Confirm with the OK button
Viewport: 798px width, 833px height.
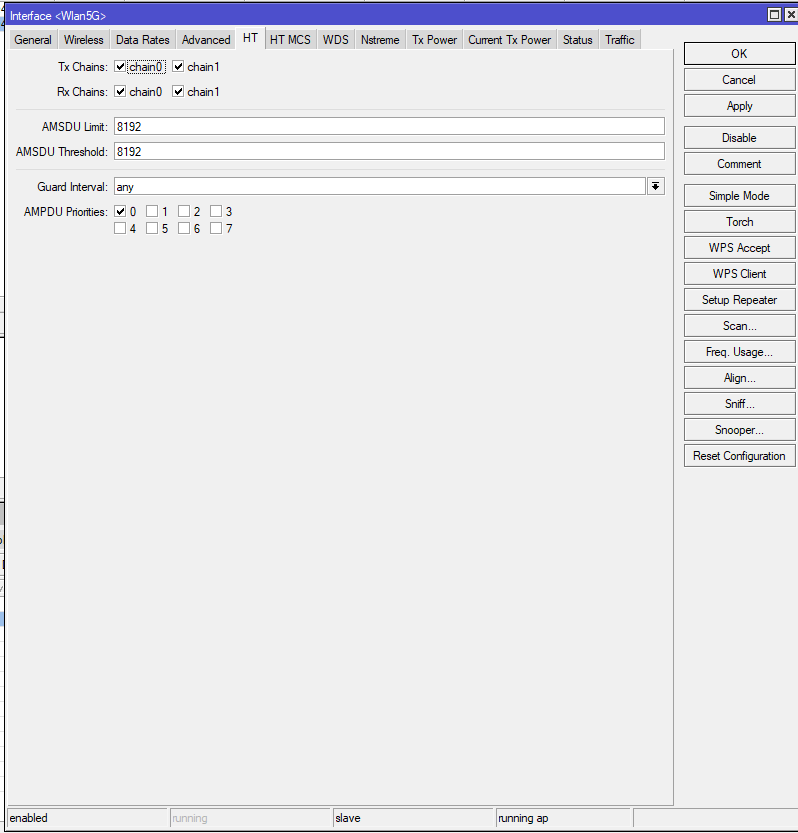739,54
